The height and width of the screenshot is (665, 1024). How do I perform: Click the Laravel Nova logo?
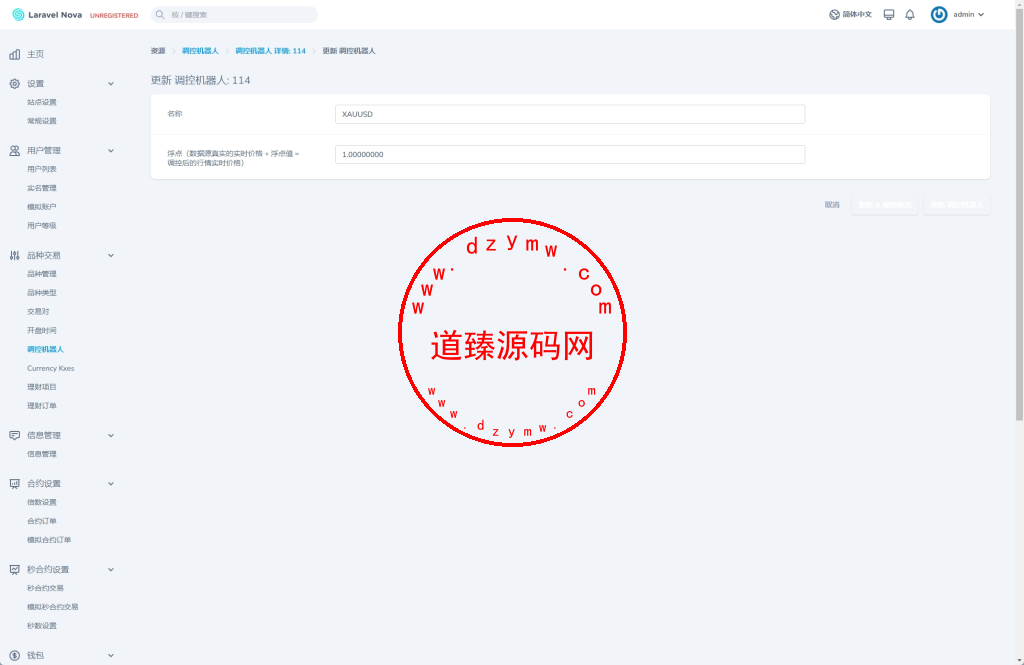[x=47, y=14]
